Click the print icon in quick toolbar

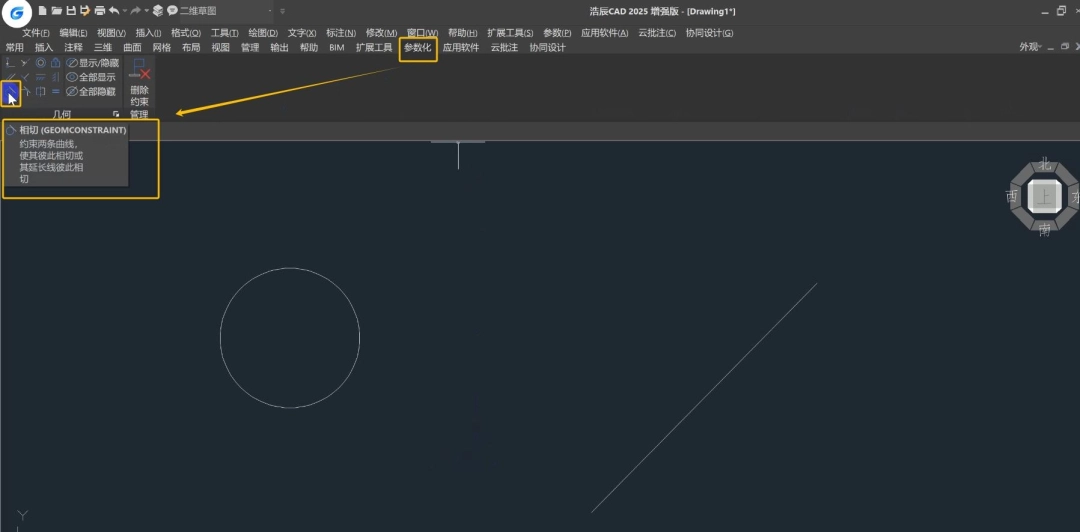tap(100, 10)
